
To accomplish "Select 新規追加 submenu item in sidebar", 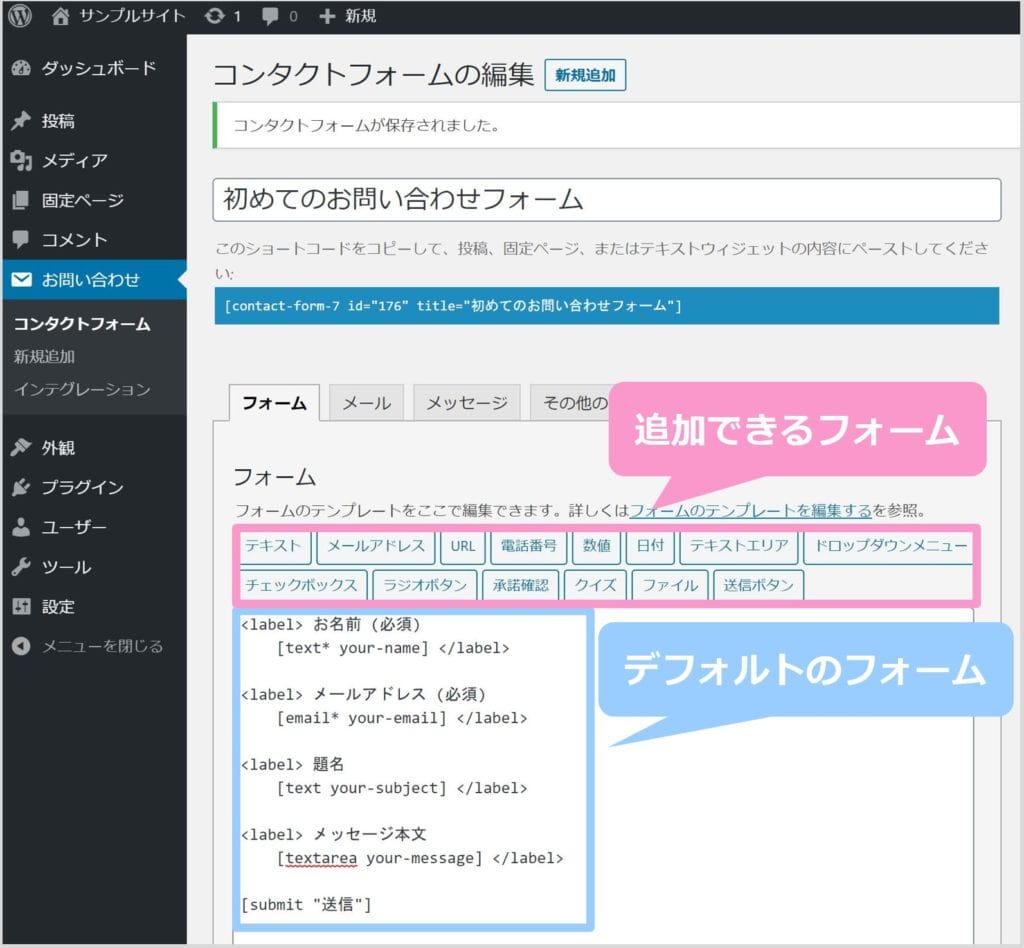I will (44, 356).
